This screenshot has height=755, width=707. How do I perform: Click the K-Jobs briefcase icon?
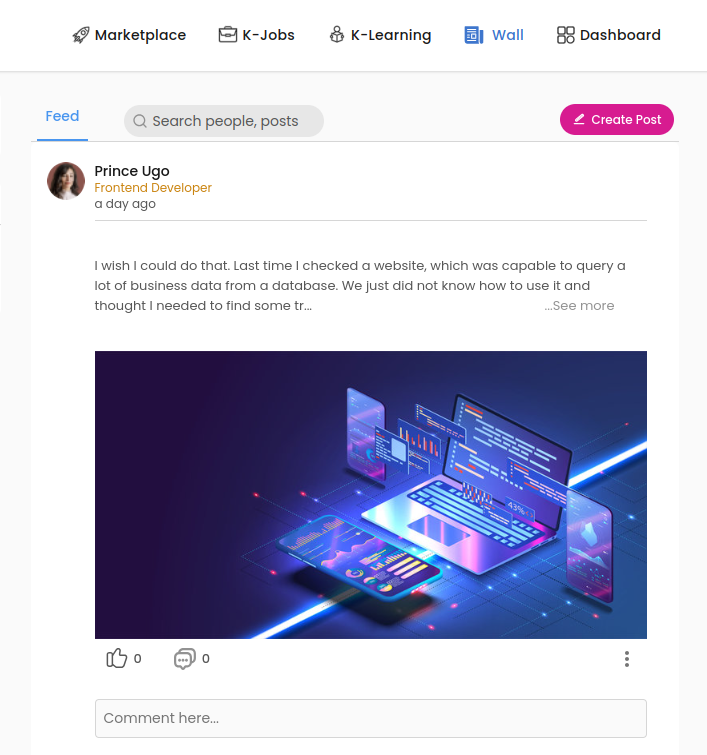[228, 35]
